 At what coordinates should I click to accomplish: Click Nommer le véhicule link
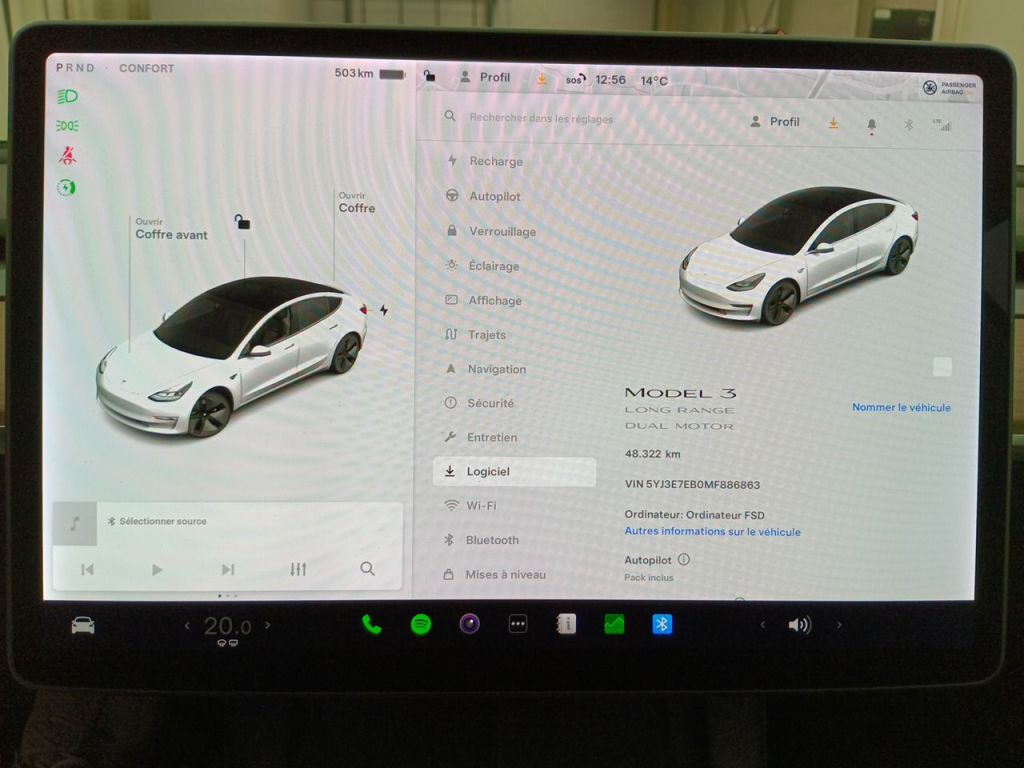pyautogui.click(x=901, y=408)
